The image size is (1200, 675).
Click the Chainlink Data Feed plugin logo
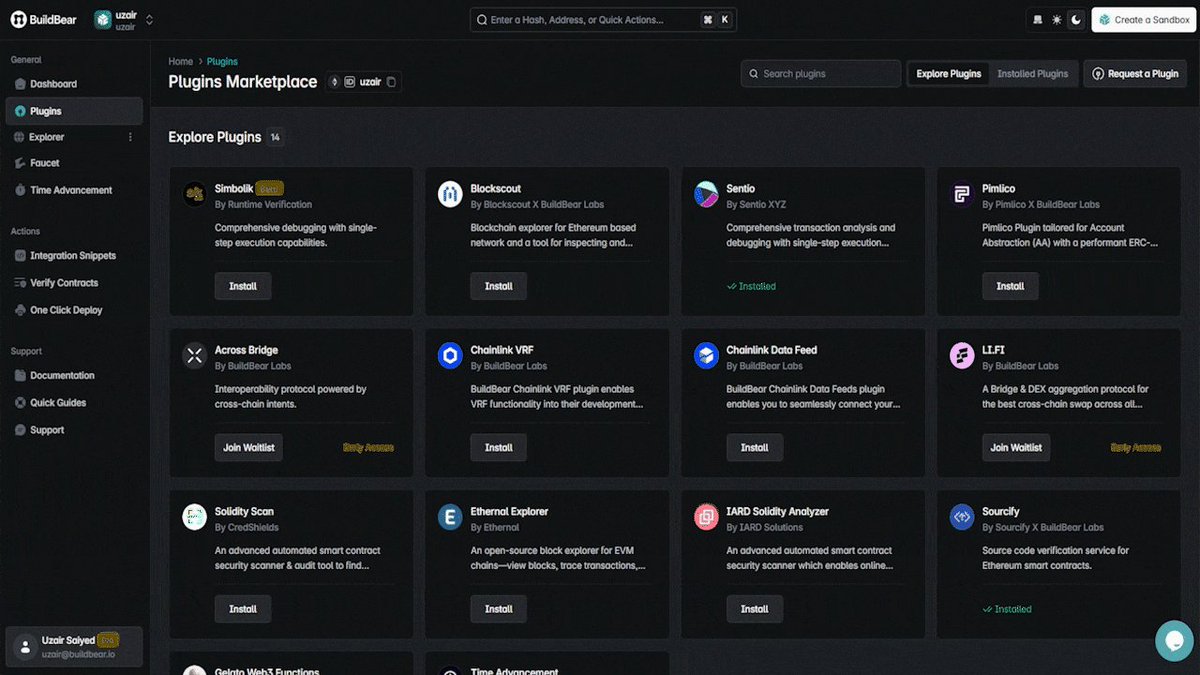706,356
